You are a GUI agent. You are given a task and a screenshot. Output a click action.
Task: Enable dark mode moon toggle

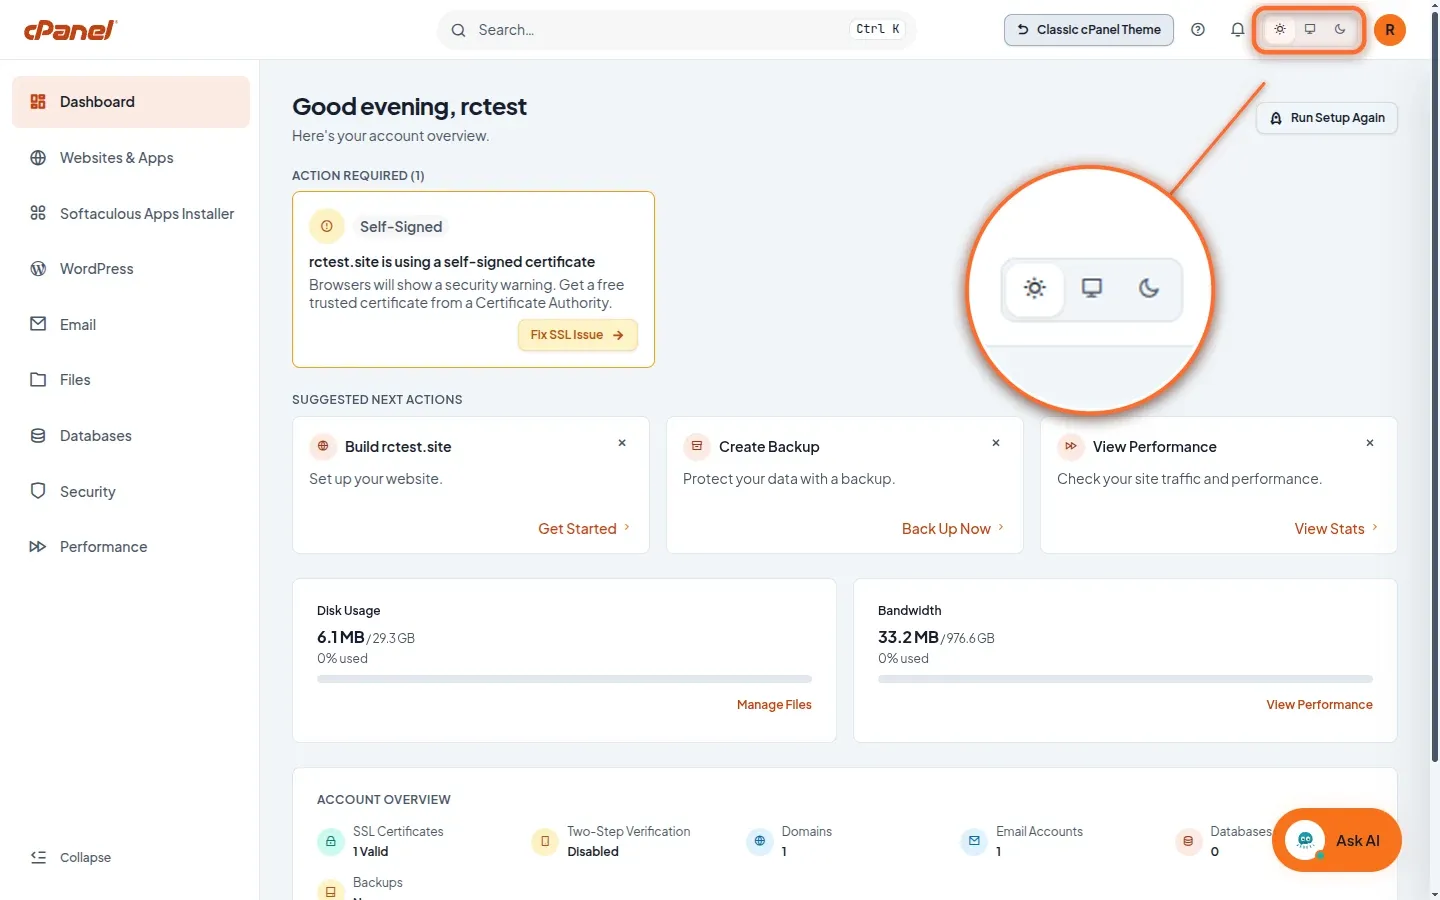click(x=1340, y=30)
